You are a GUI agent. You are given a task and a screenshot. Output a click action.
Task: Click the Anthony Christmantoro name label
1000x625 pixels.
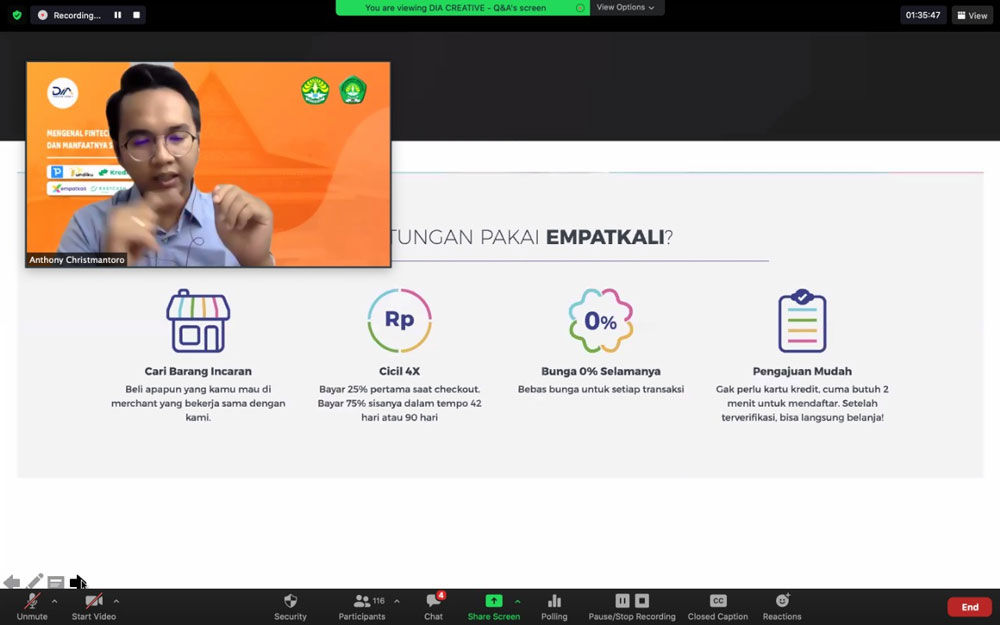click(77, 260)
